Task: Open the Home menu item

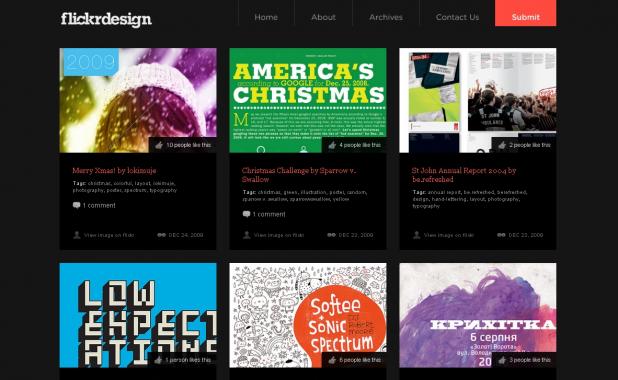Action: 266,17
